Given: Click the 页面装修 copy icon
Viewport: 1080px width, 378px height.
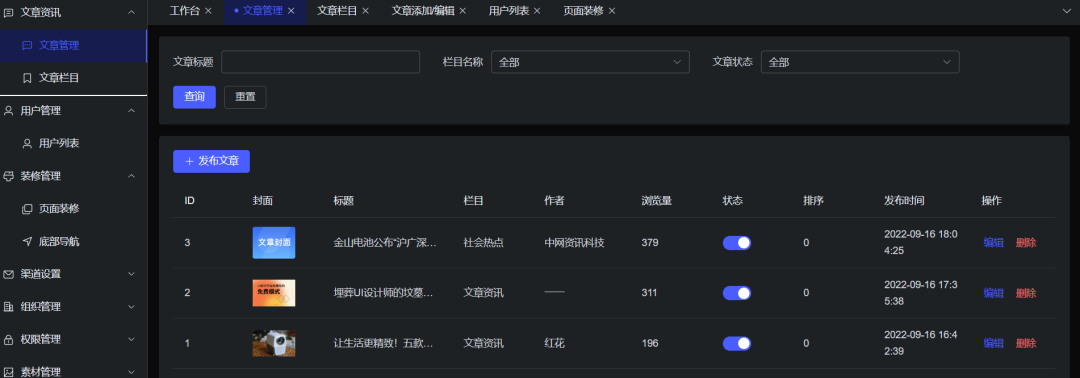Looking at the screenshot, I should (27, 209).
